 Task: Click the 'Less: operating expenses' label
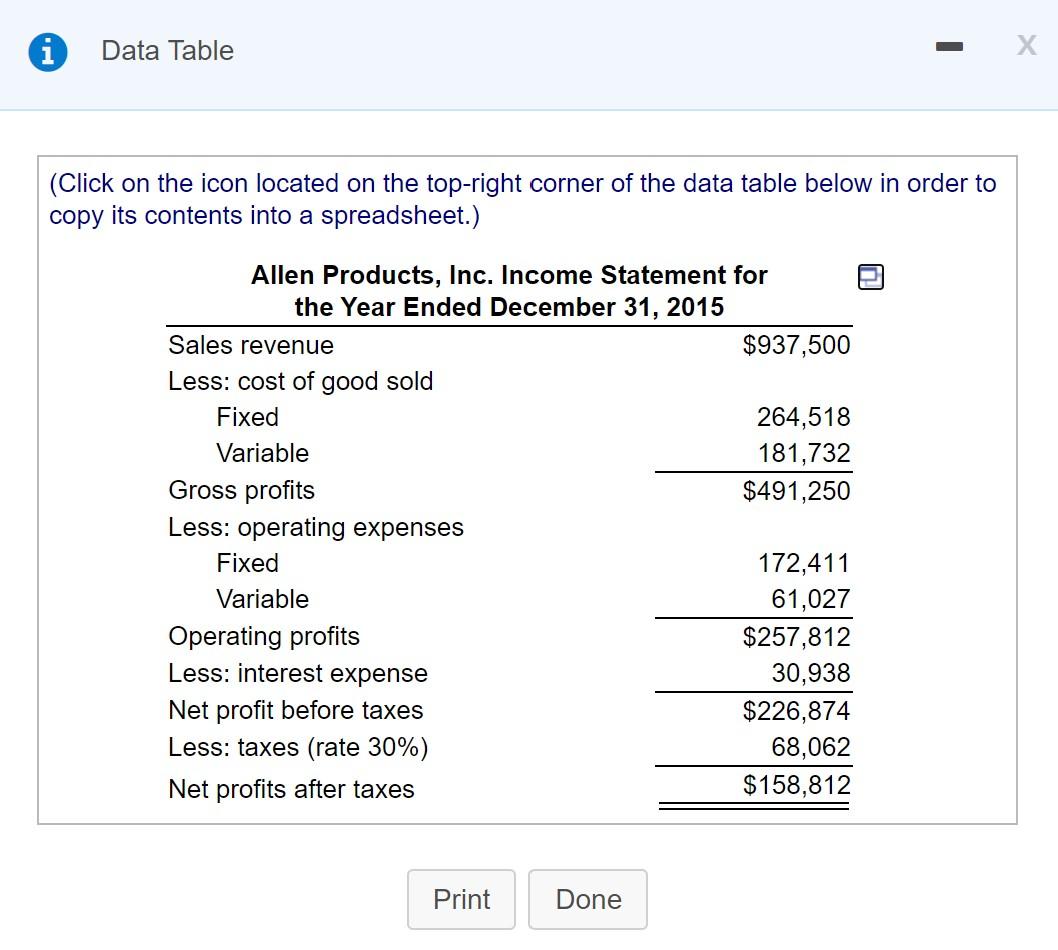[316, 527]
